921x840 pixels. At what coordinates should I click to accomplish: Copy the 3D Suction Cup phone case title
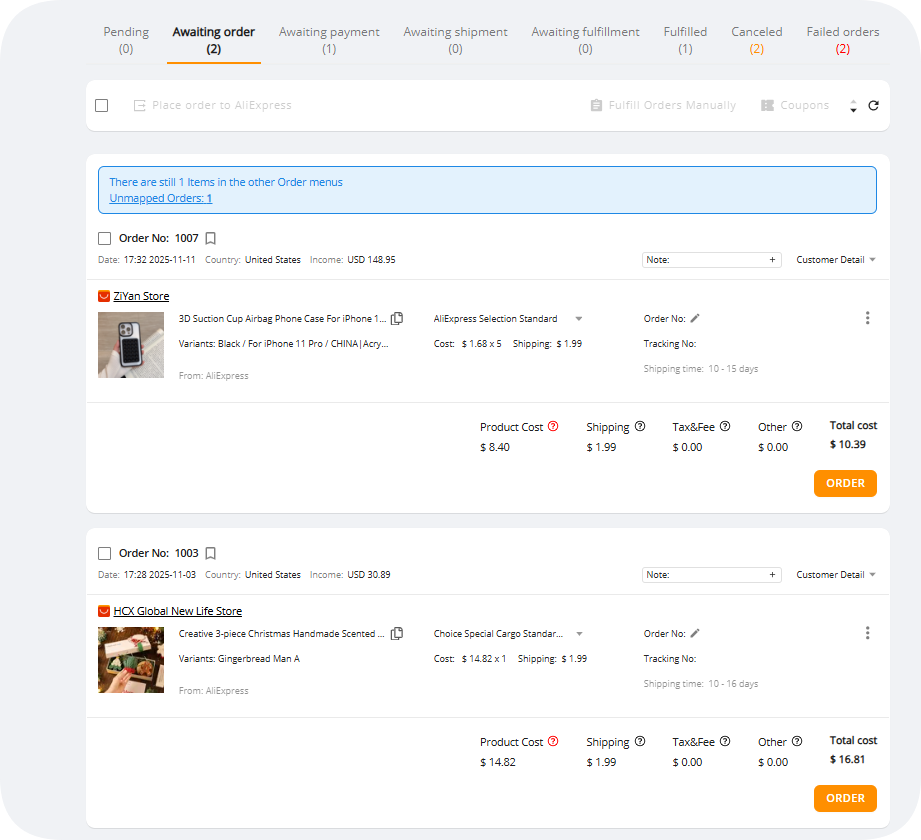click(x=397, y=319)
